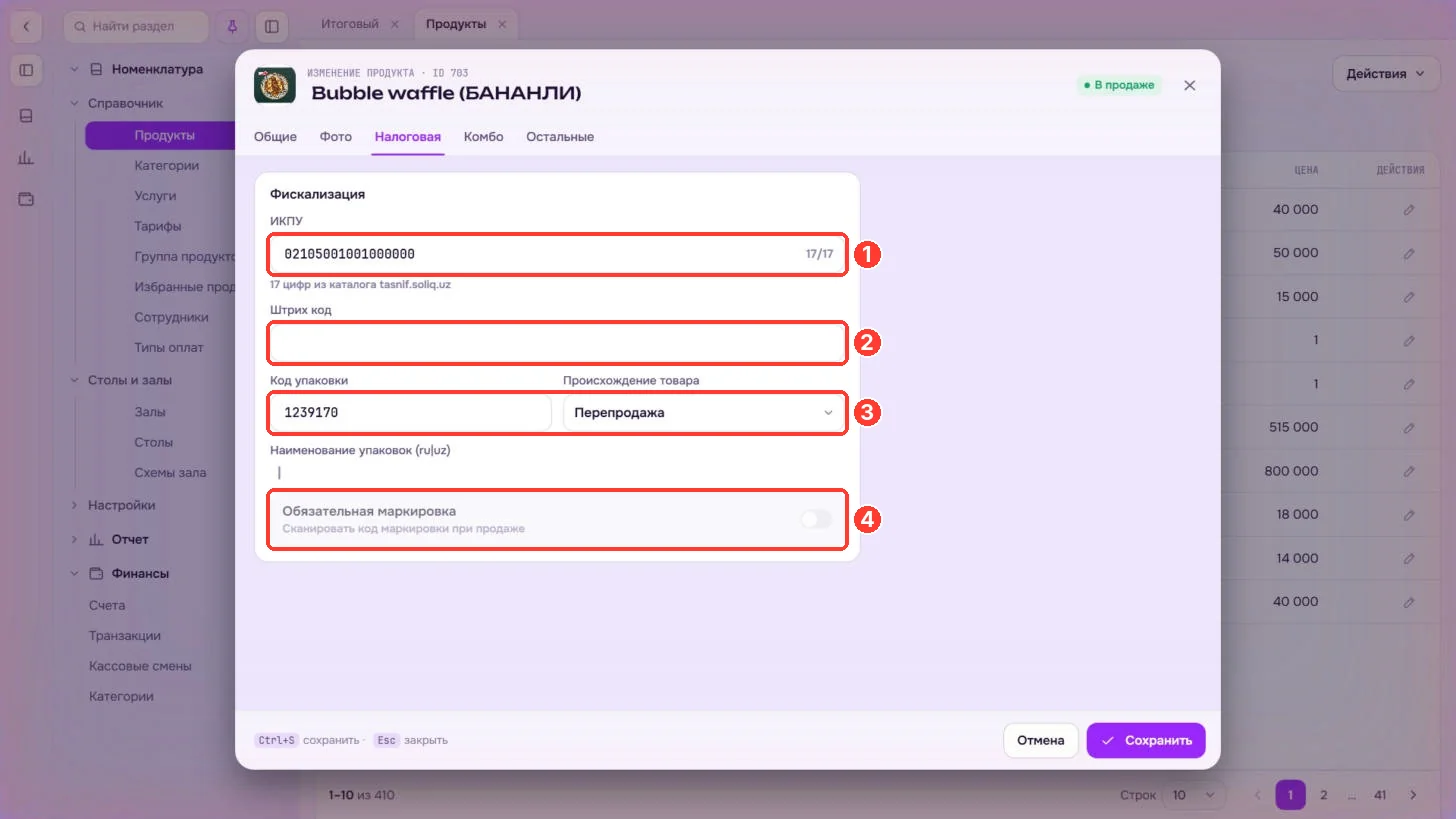
Task: Click the Код упаковки field
Action: pos(410,413)
